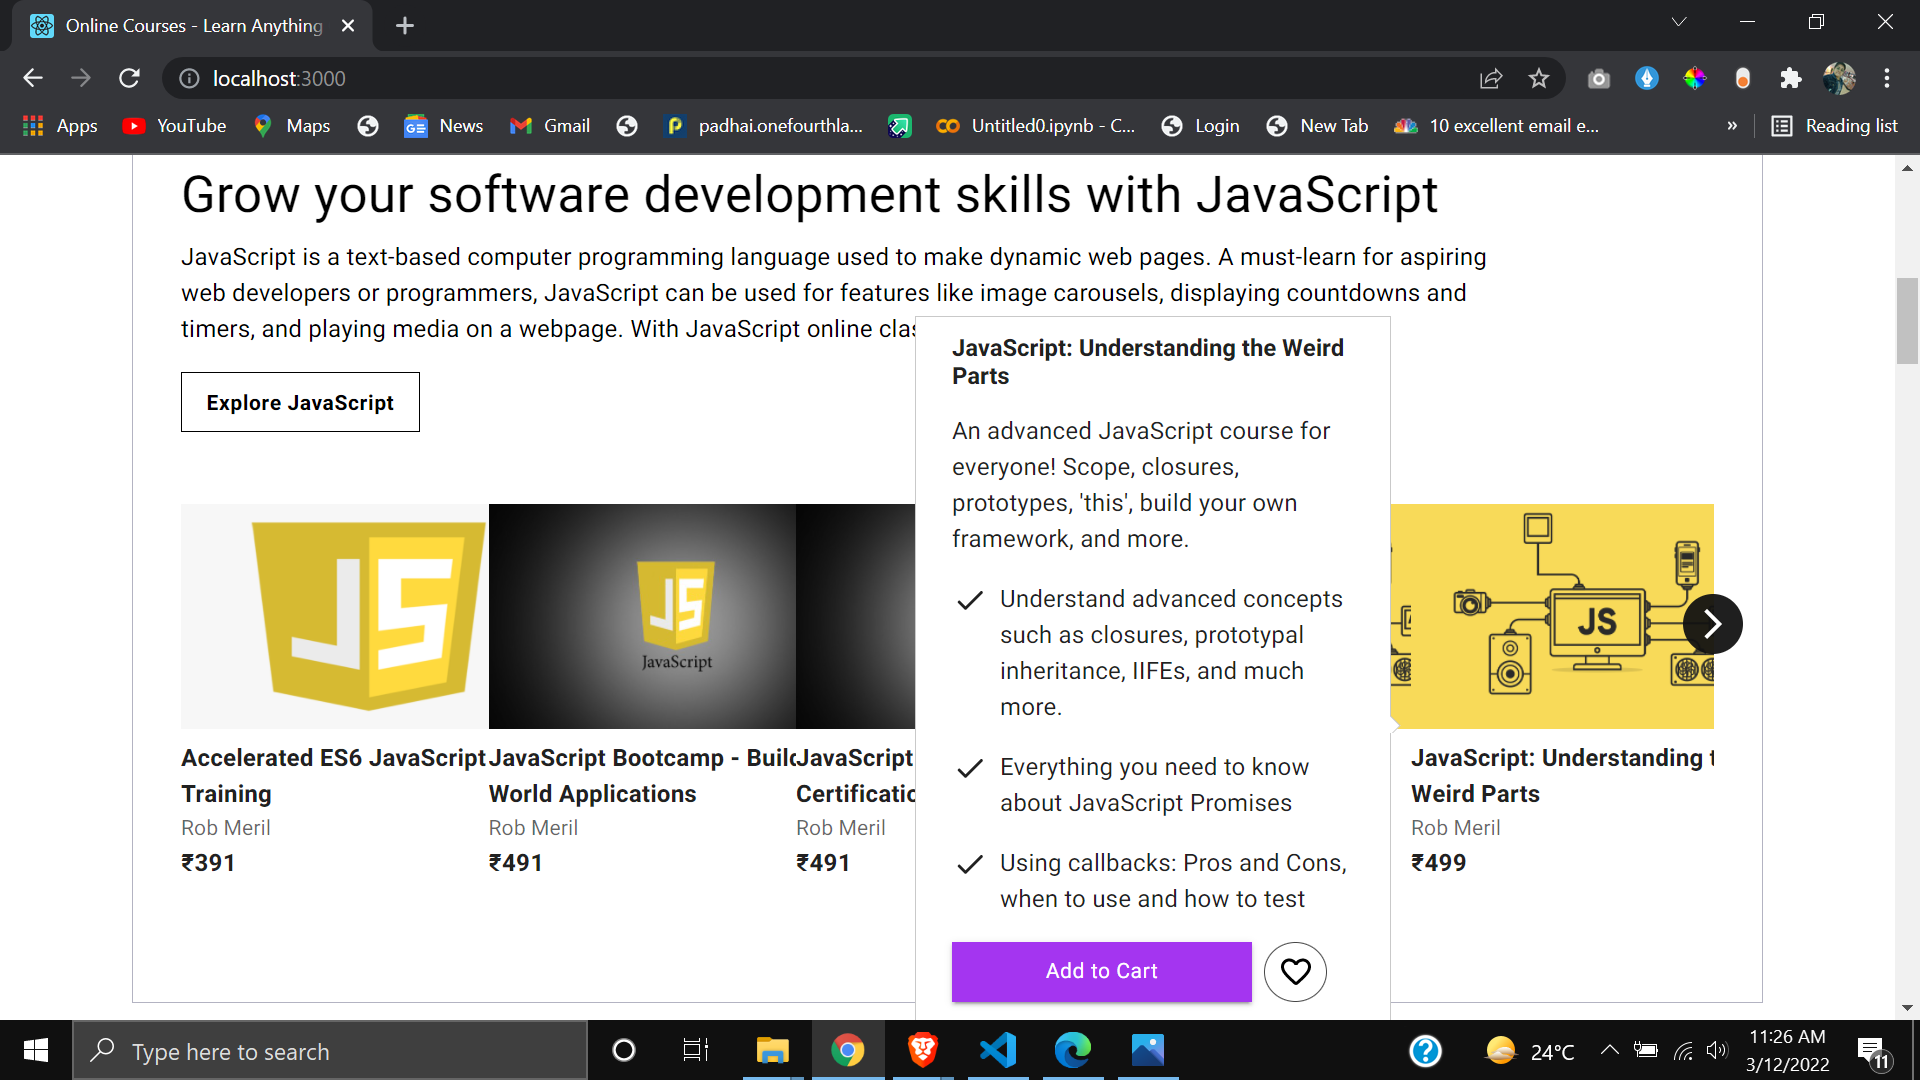
Task: Open a new browser tab
Action: (x=405, y=26)
